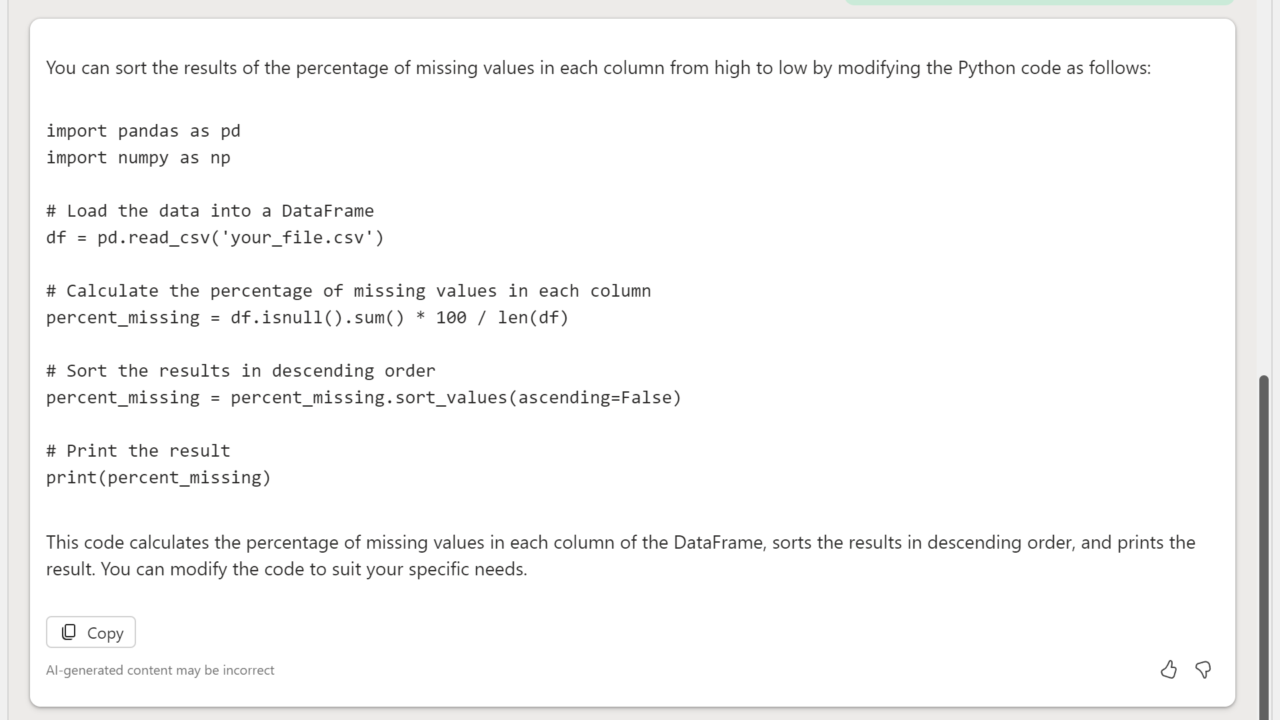1280x720 pixels.
Task: Click the intro sentence starting 'You can sort'
Action: pos(598,68)
